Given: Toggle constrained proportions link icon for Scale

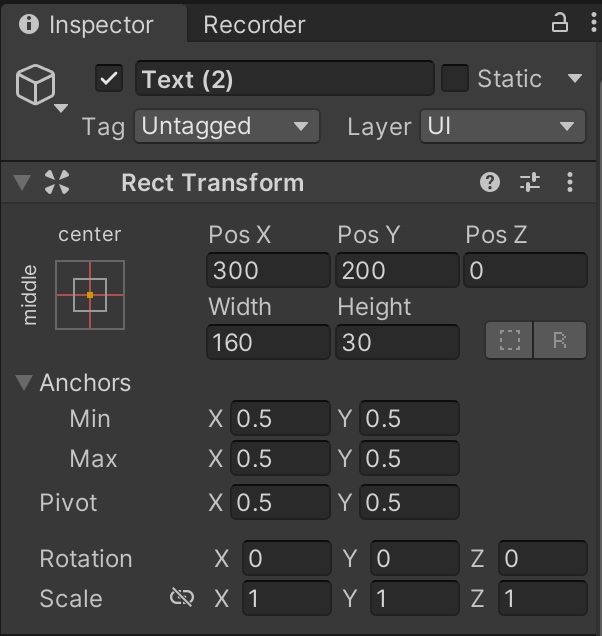Looking at the screenshot, I should (x=181, y=598).
